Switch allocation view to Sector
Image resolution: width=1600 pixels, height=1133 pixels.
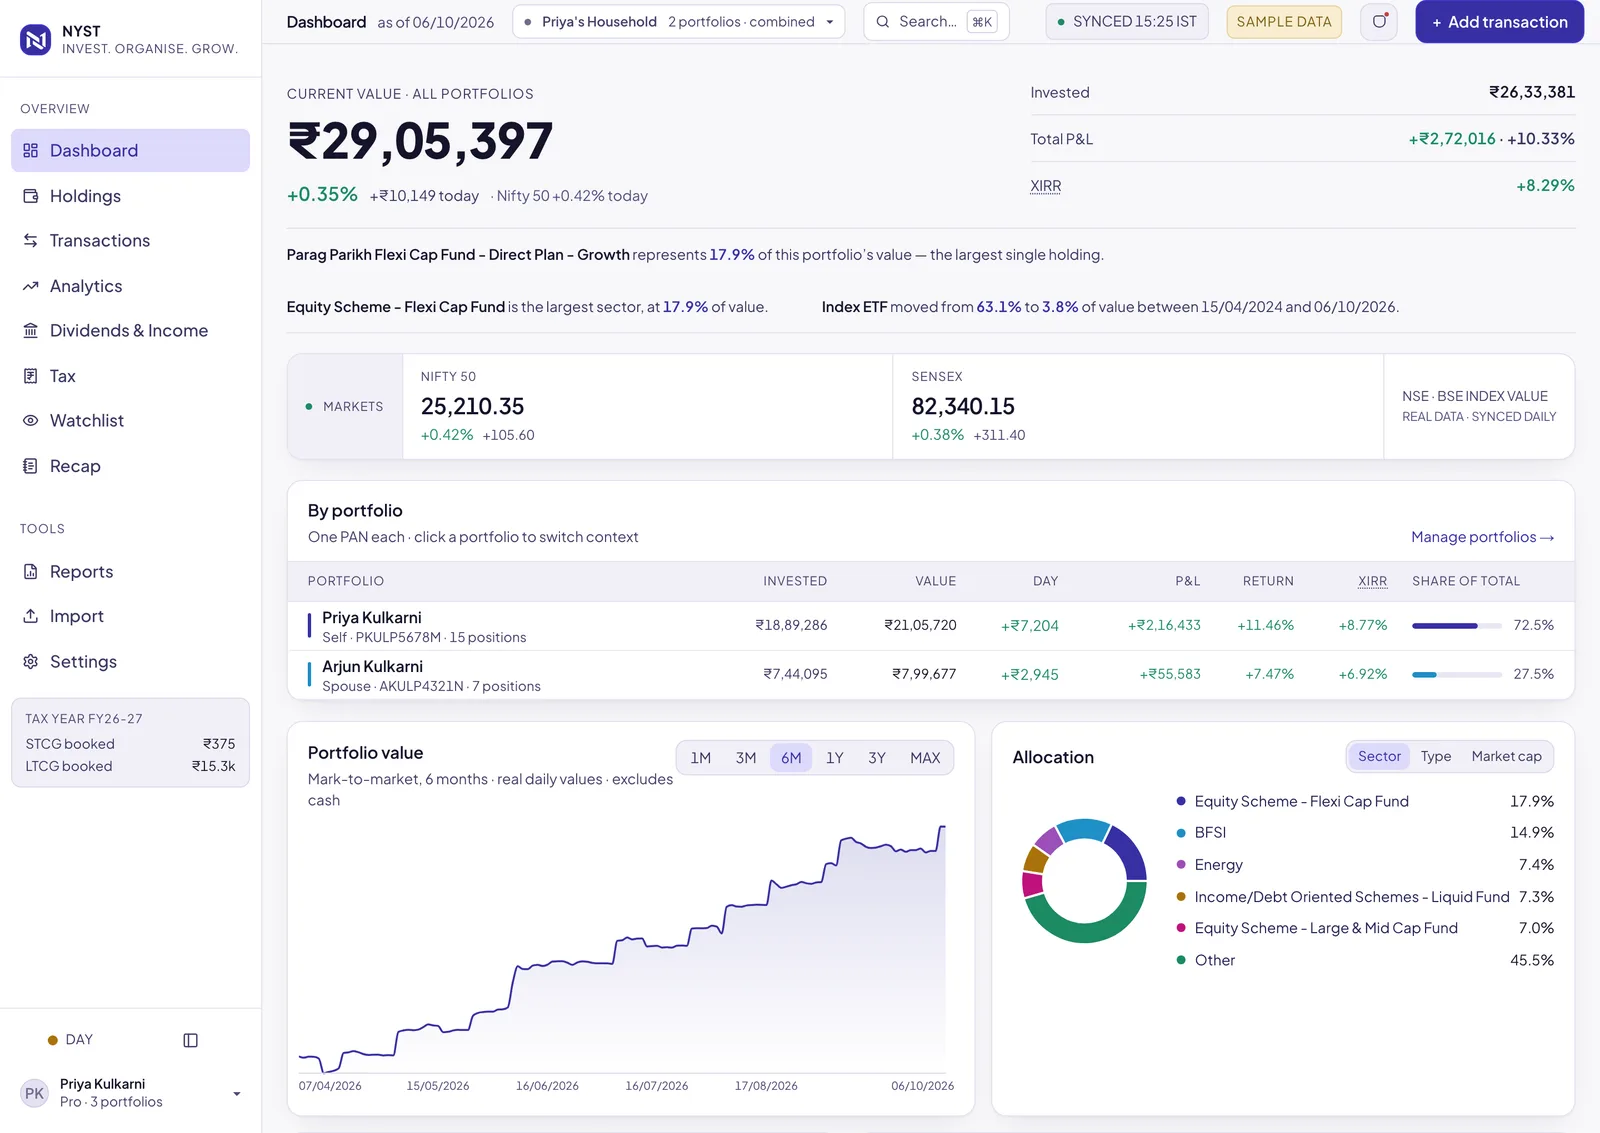(1379, 757)
